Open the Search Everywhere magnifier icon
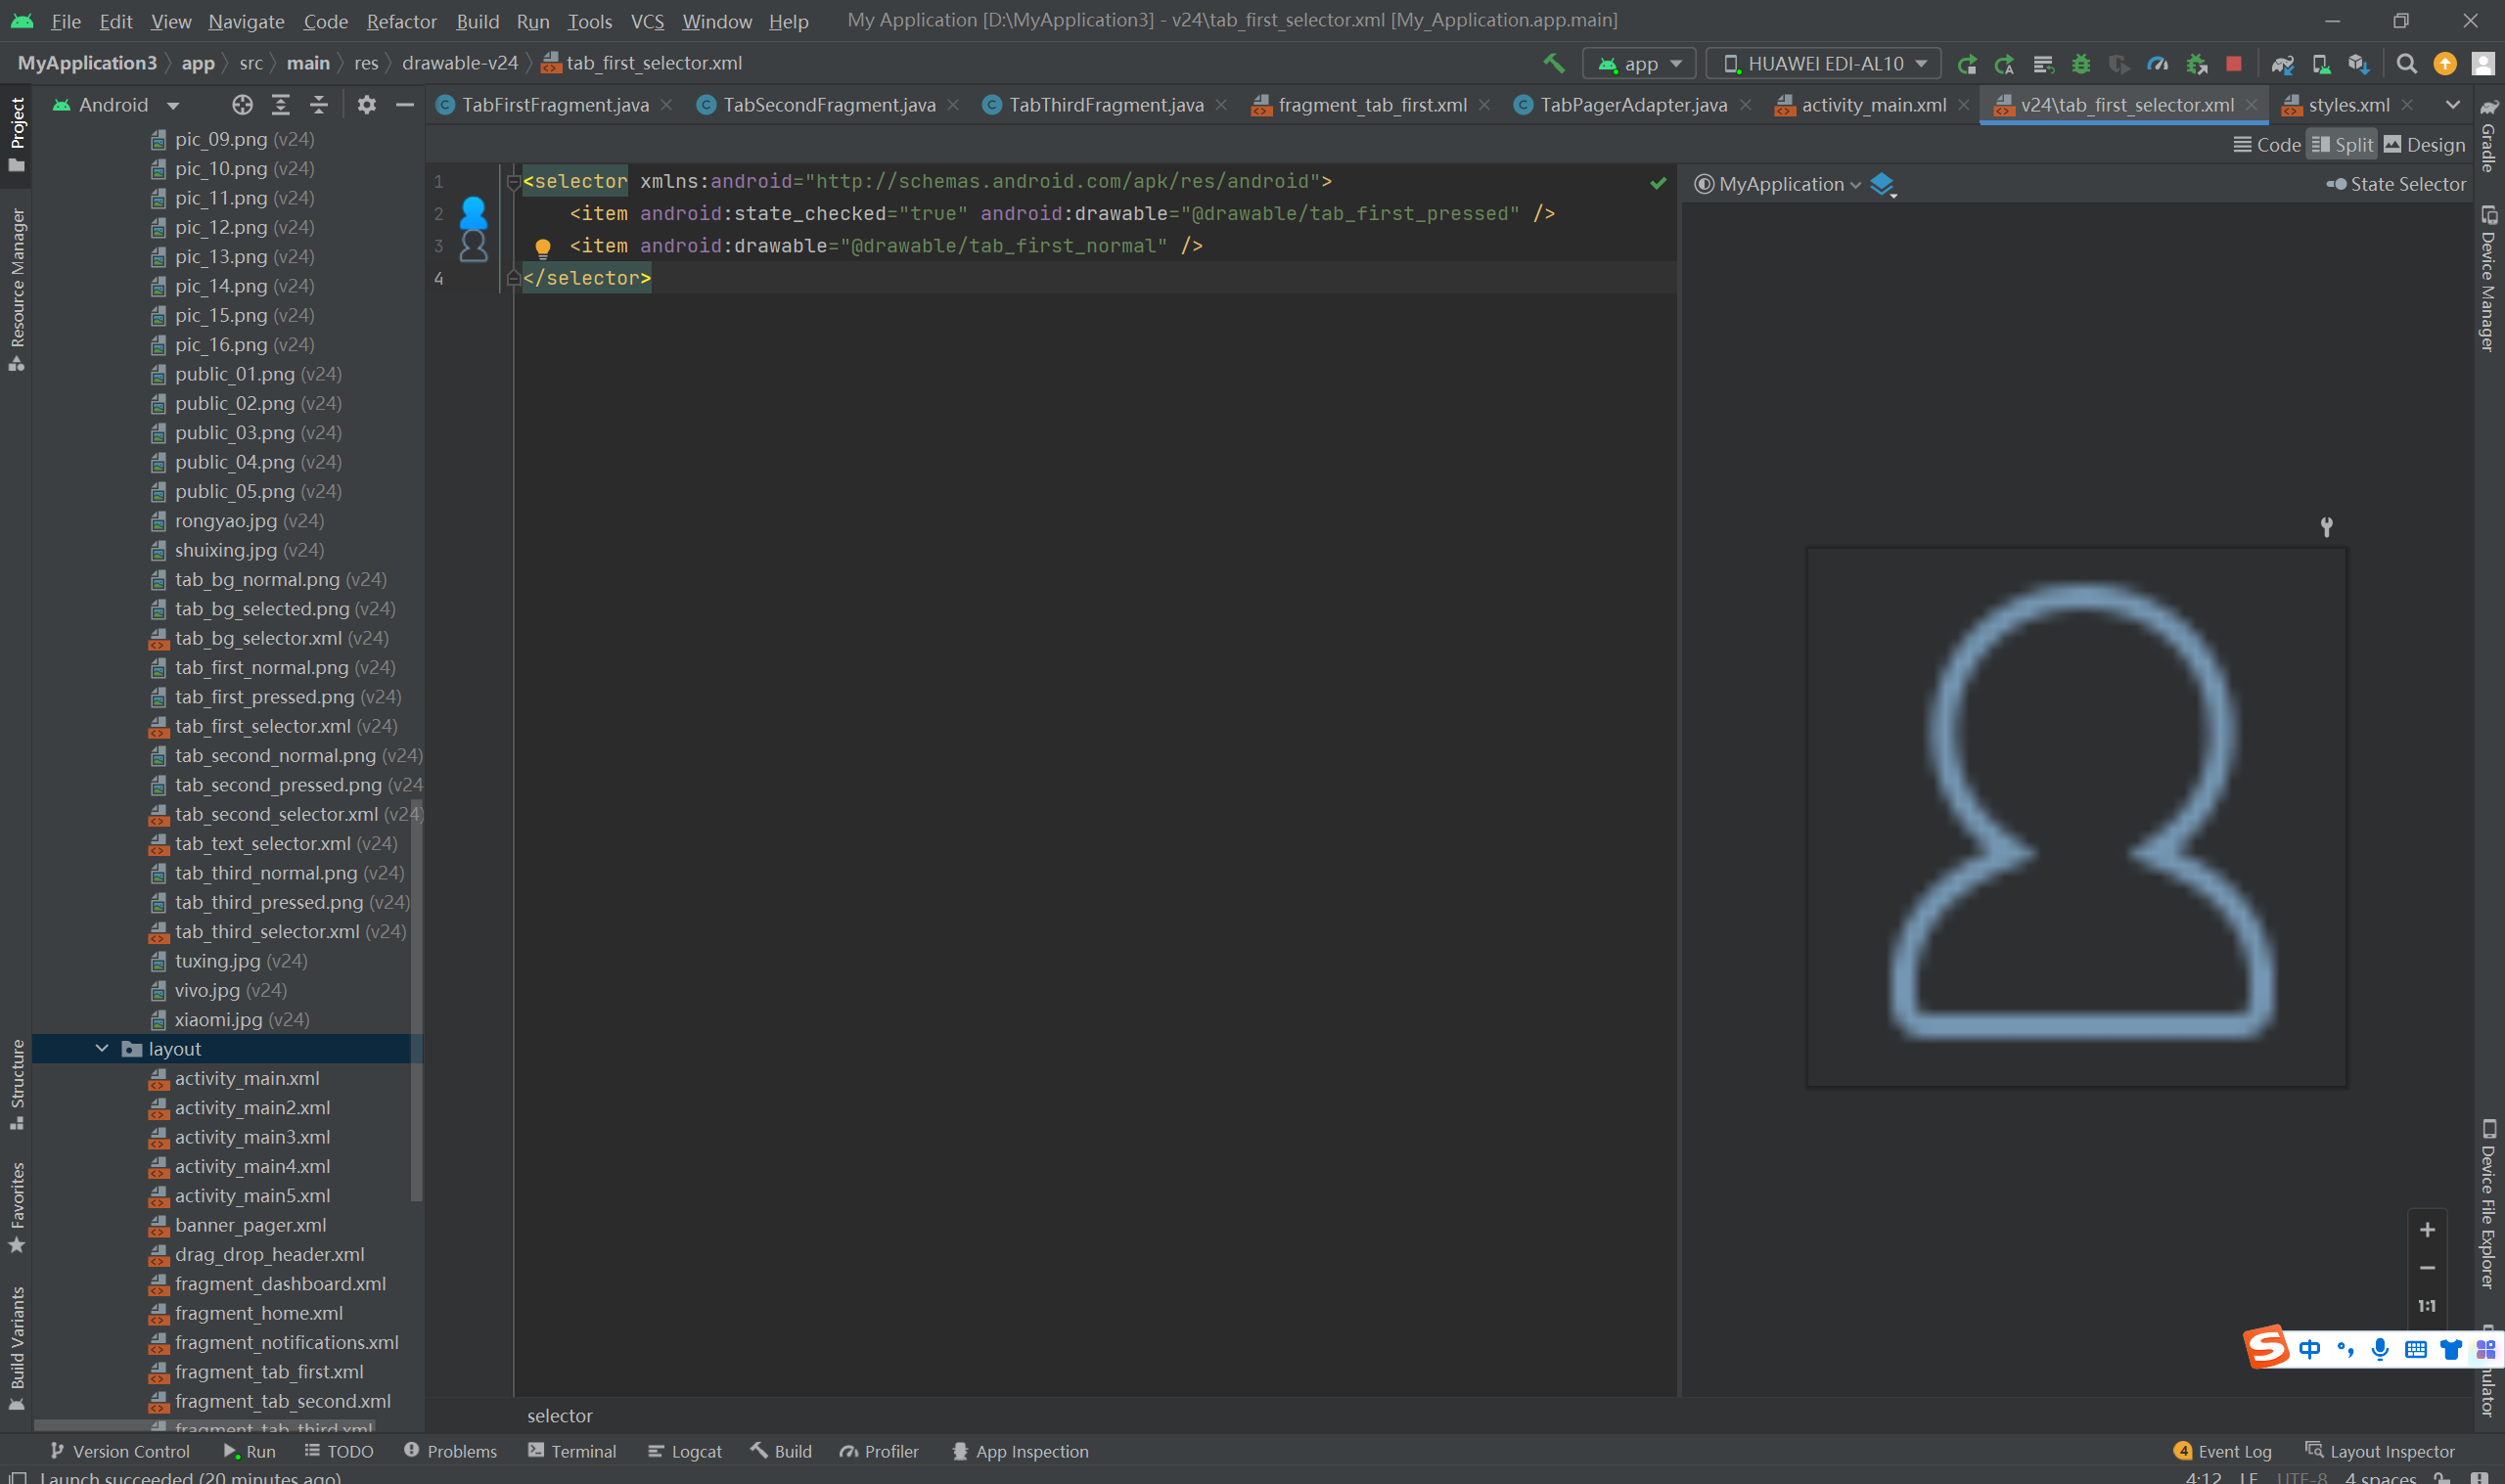Screen dimensions: 2505x1484 click(2406, 63)
